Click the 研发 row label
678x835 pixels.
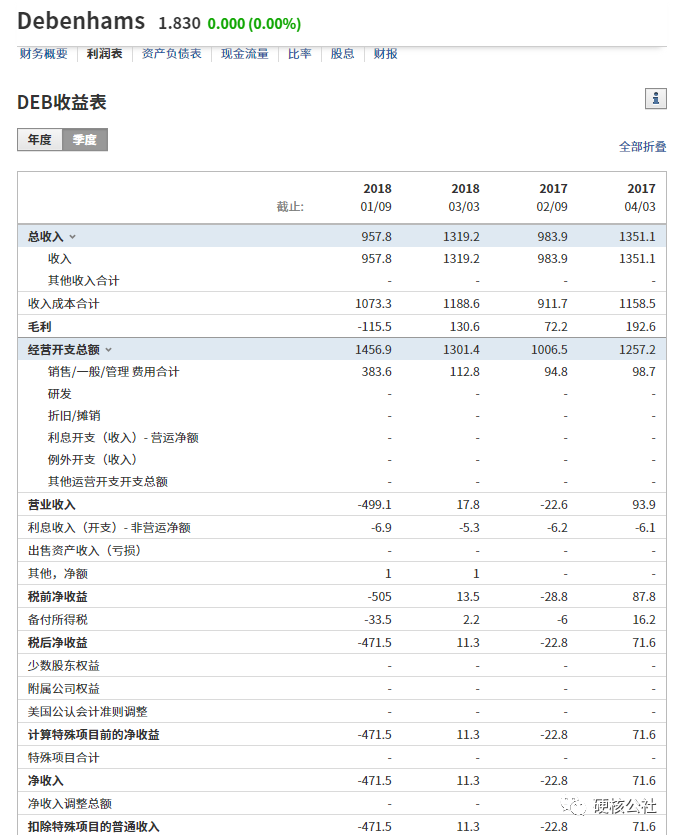tap(60, 394)
